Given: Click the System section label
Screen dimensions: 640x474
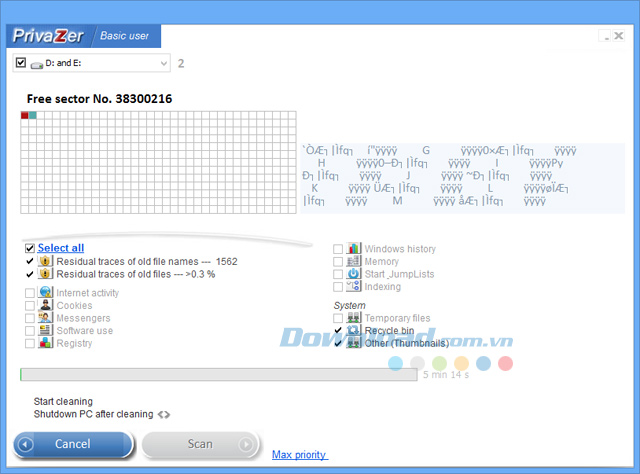Looking at the screenshot, I should click(349, 305).
